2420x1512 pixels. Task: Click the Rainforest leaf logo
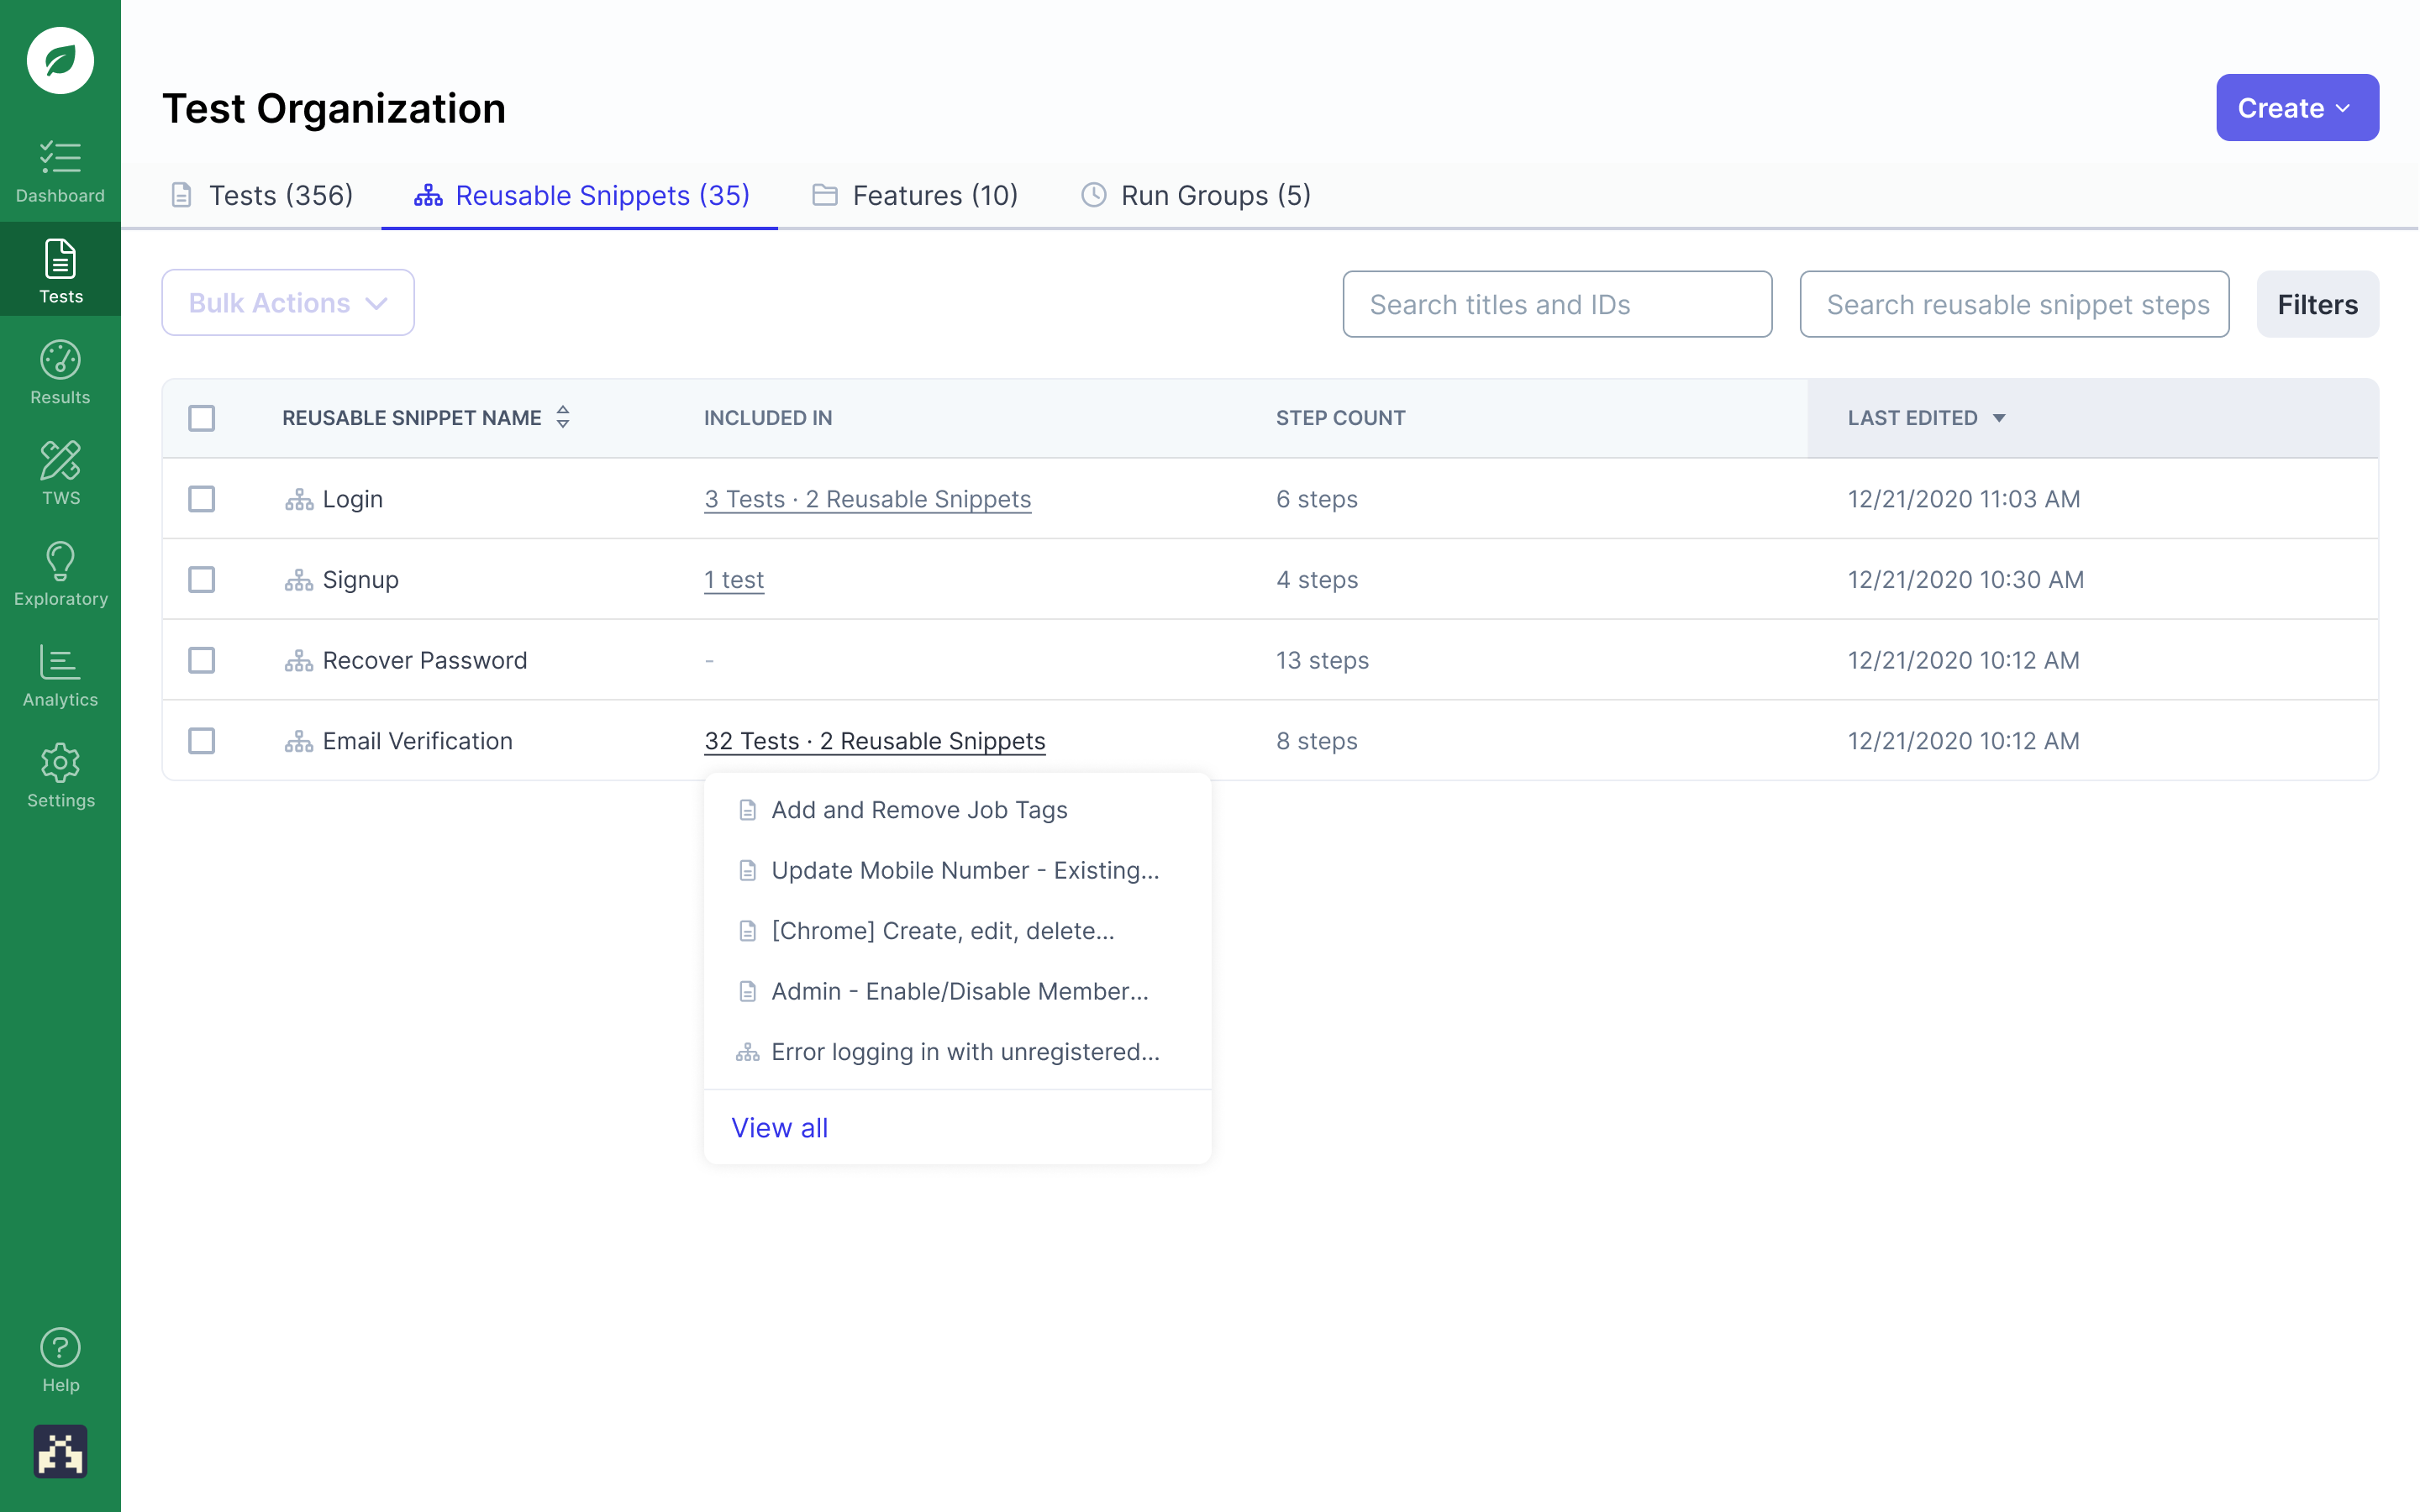60,60
